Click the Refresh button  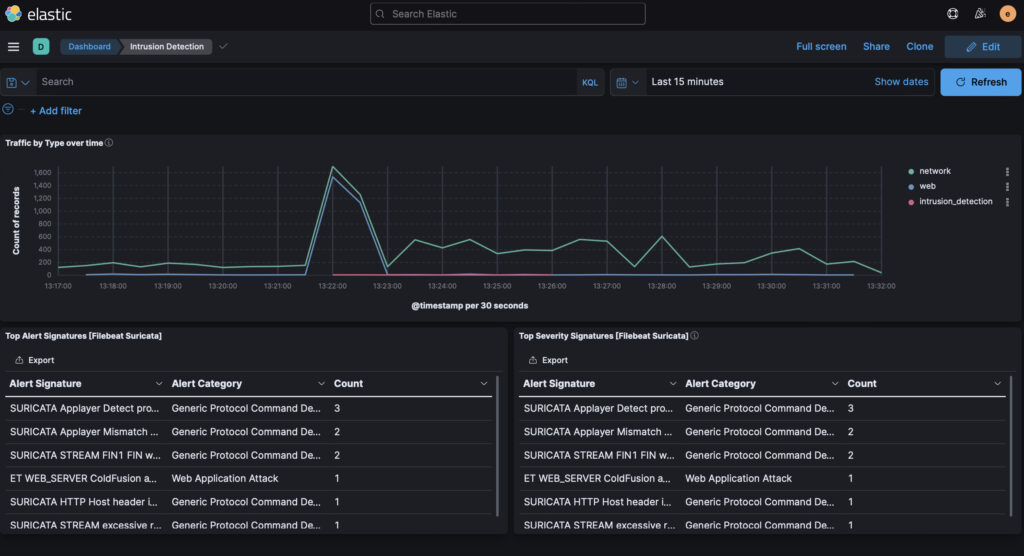coord(980,82)
